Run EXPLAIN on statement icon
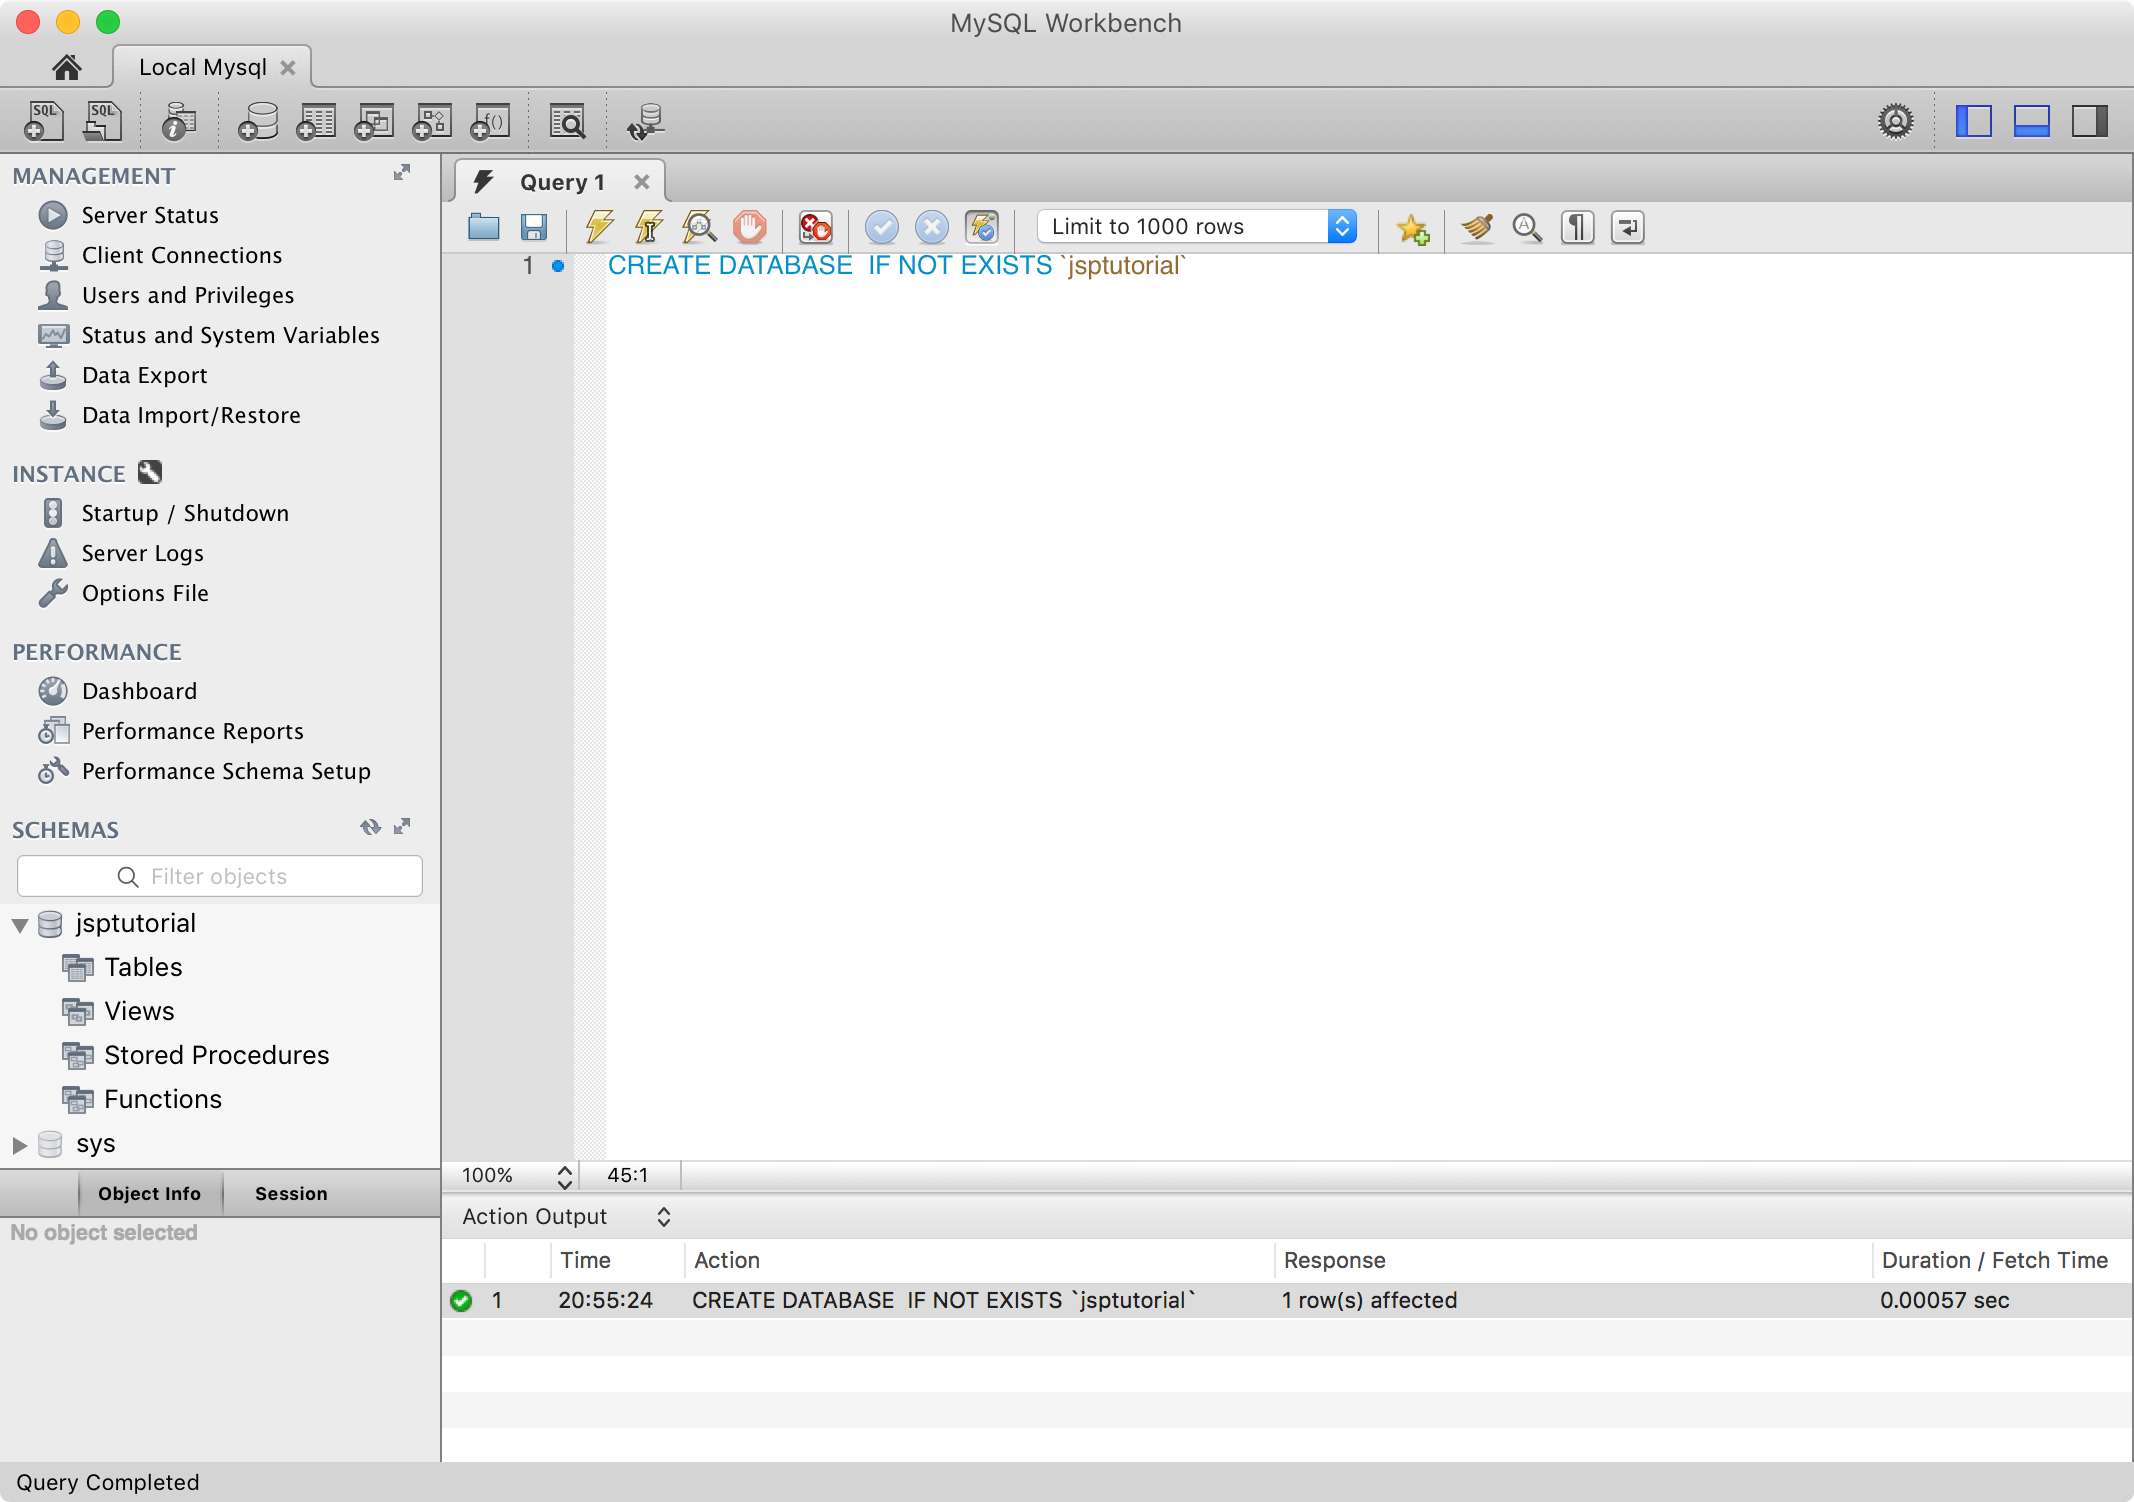The height and width of the screenshot is (1502, 2134). point(699,227)
